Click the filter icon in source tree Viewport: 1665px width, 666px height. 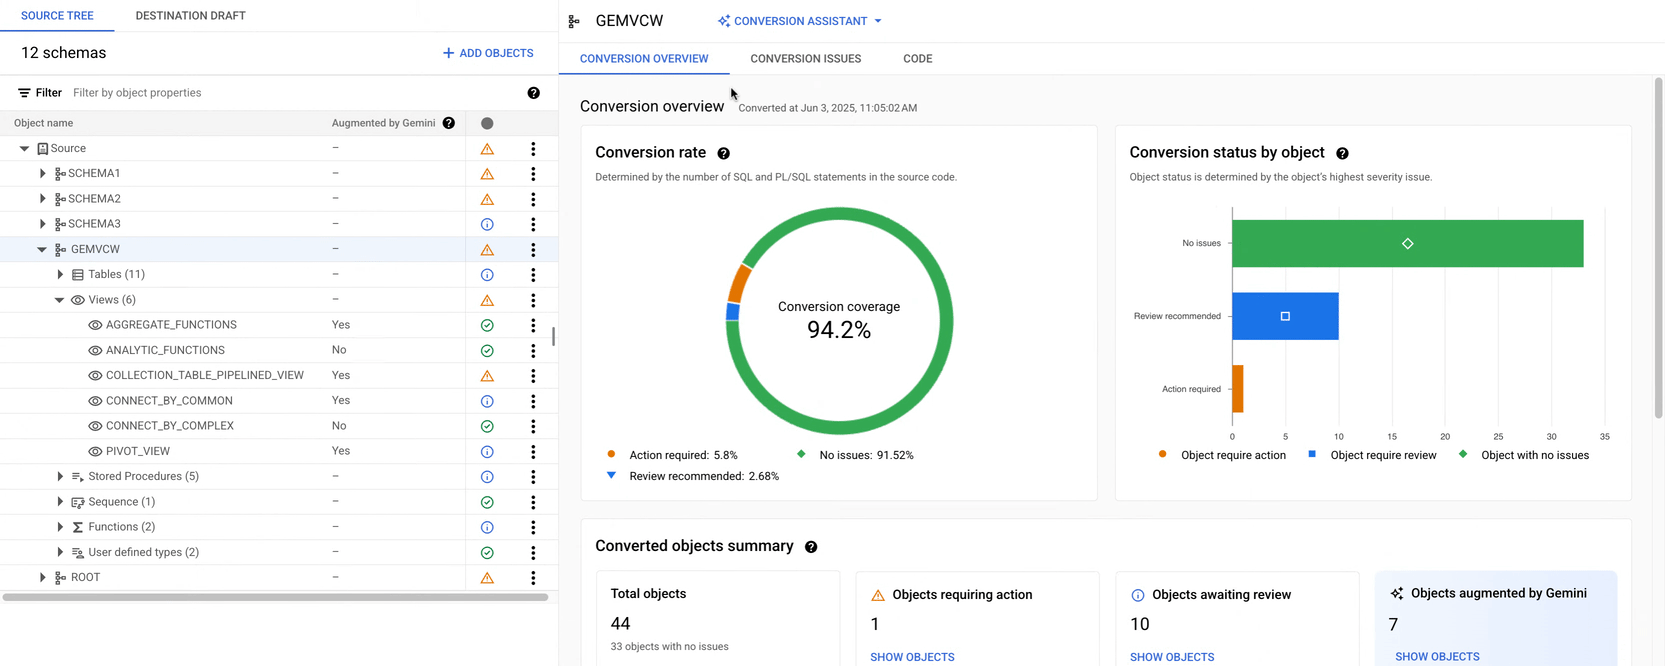point(24,93)
